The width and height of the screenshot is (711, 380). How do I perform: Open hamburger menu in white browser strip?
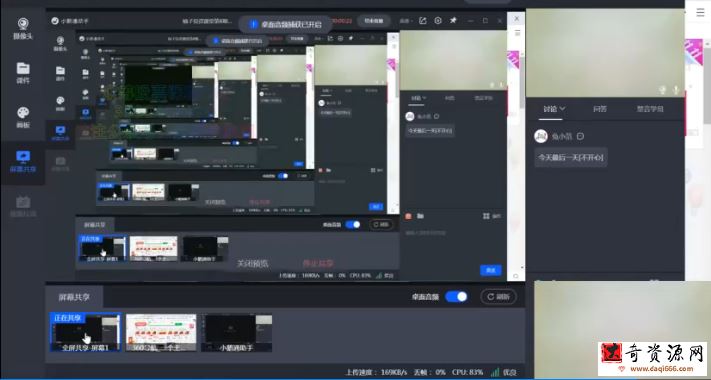tap(700, 13)
